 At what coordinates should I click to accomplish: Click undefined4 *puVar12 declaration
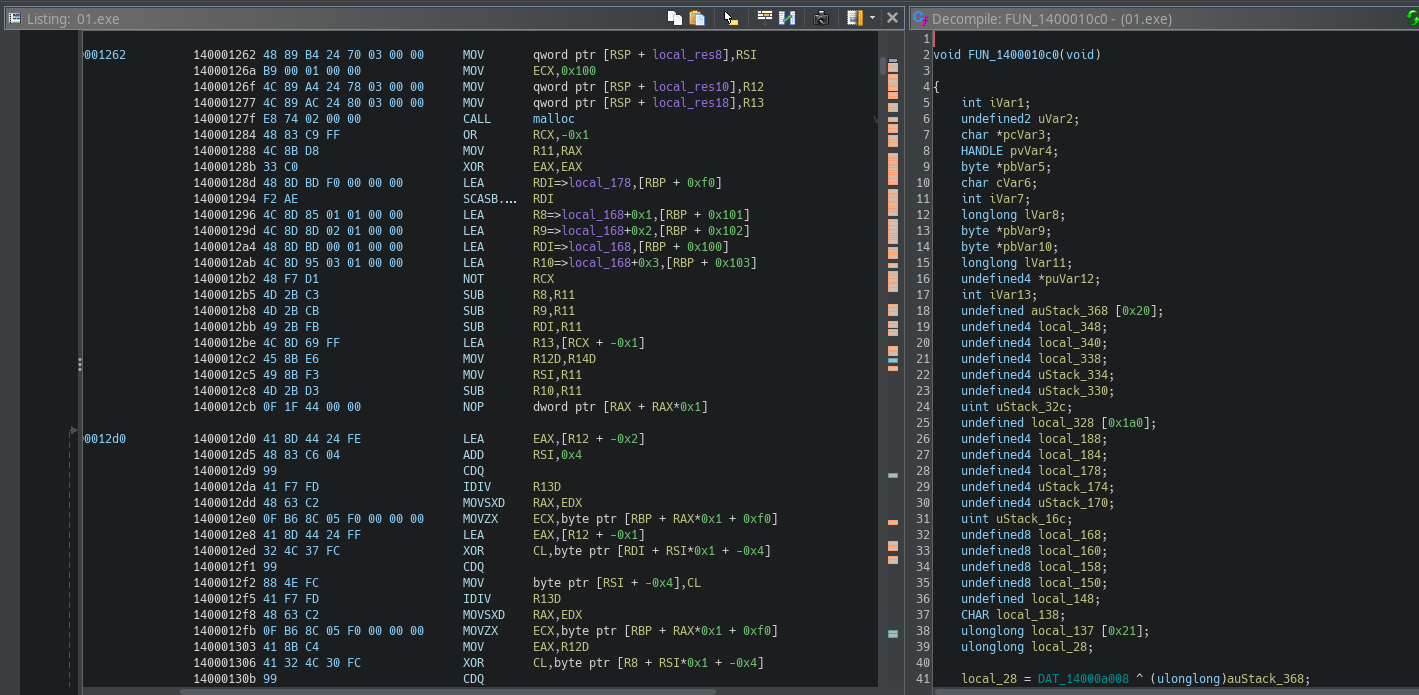1031,279
